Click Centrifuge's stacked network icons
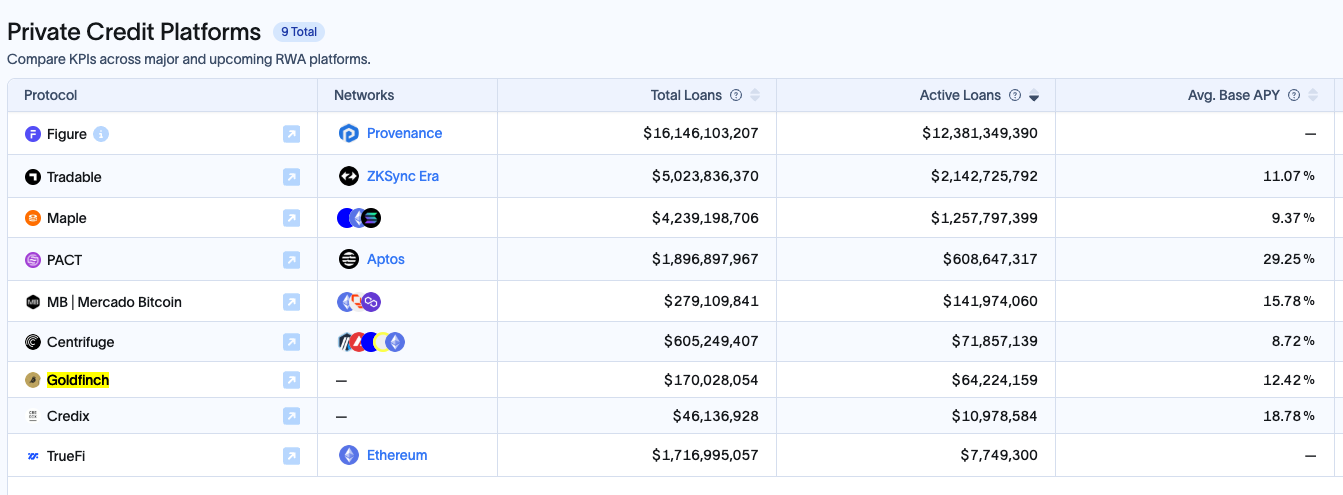The width and height of the screenshot is (1343, 495). point(371,342)
